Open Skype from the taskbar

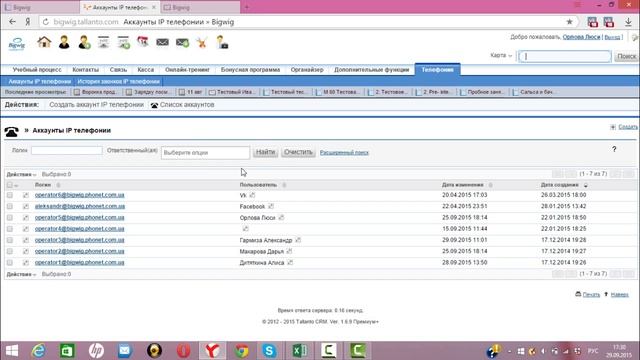click(269, 351)
